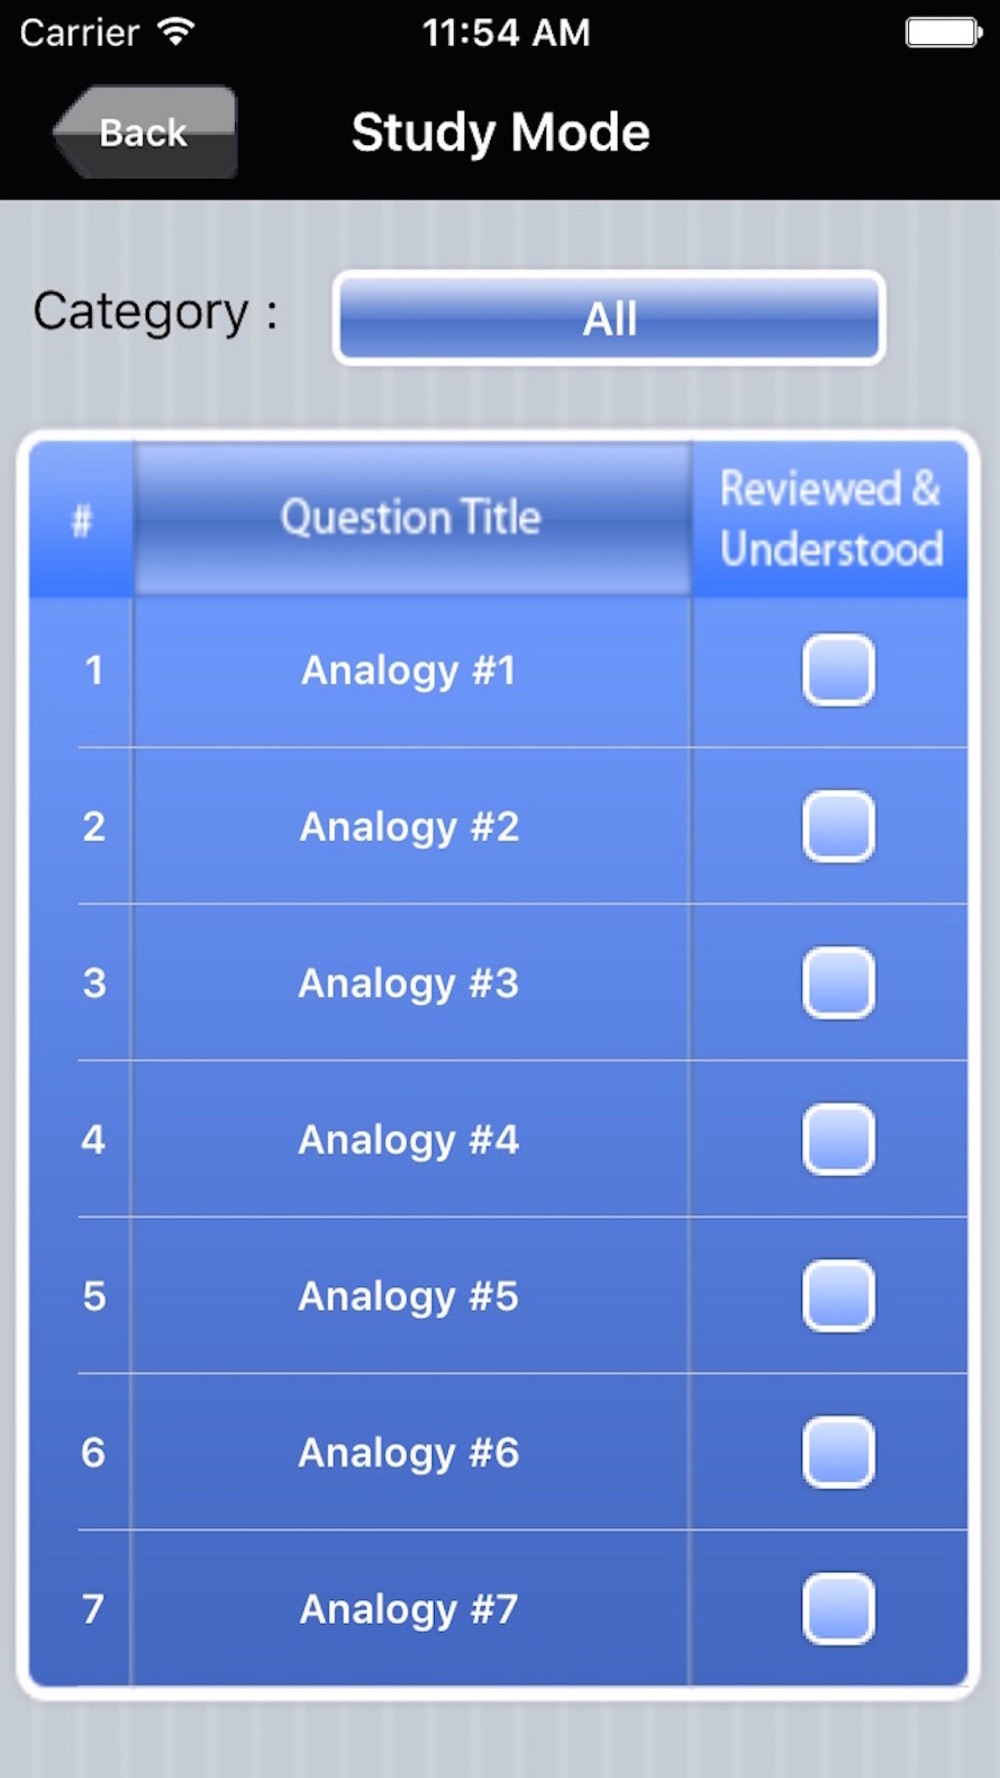Tick the checkbox for Analogy #6
Image resolution: width=1000 pixels, height=1778 pixels.
(838, 1453)
